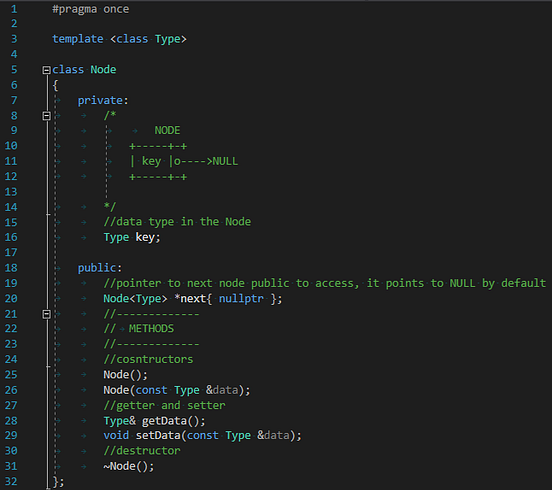
Task: Click the comment end '*/' on line 14
Action: [x=110, y=207]
